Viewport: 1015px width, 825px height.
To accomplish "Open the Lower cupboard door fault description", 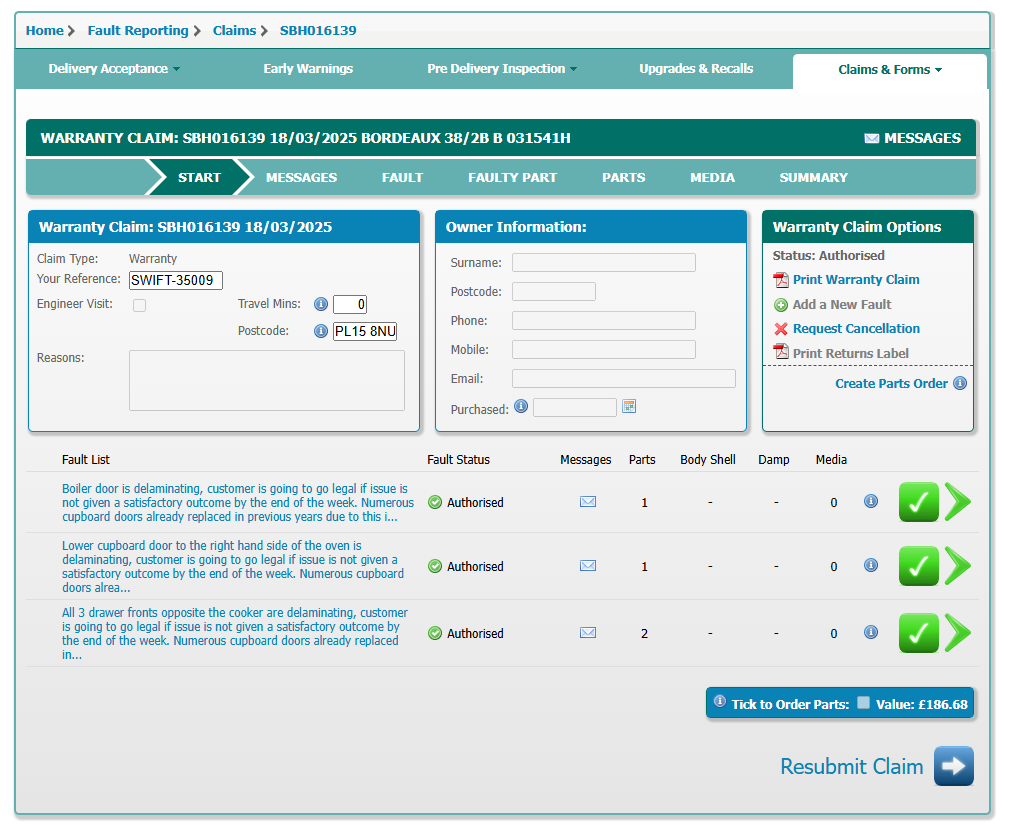I will point(233,567).
